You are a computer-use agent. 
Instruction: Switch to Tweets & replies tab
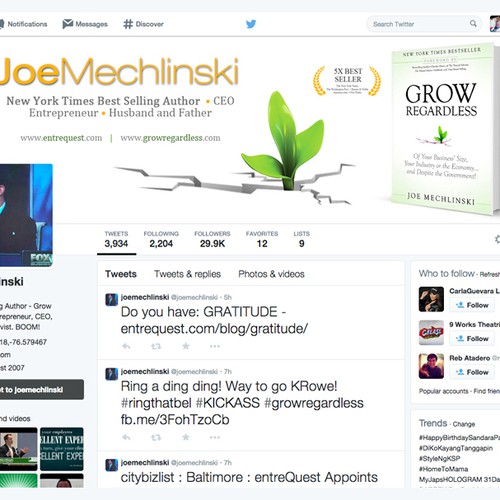(187, 274)
